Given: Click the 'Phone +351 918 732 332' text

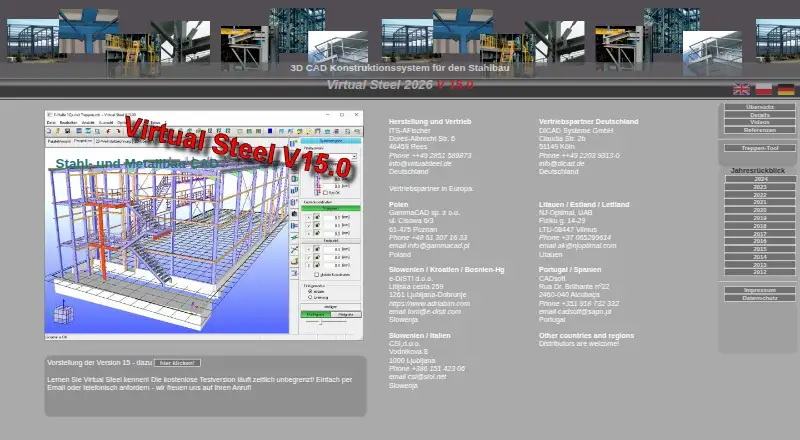Looking at the screenshot, I should [579, 303].
